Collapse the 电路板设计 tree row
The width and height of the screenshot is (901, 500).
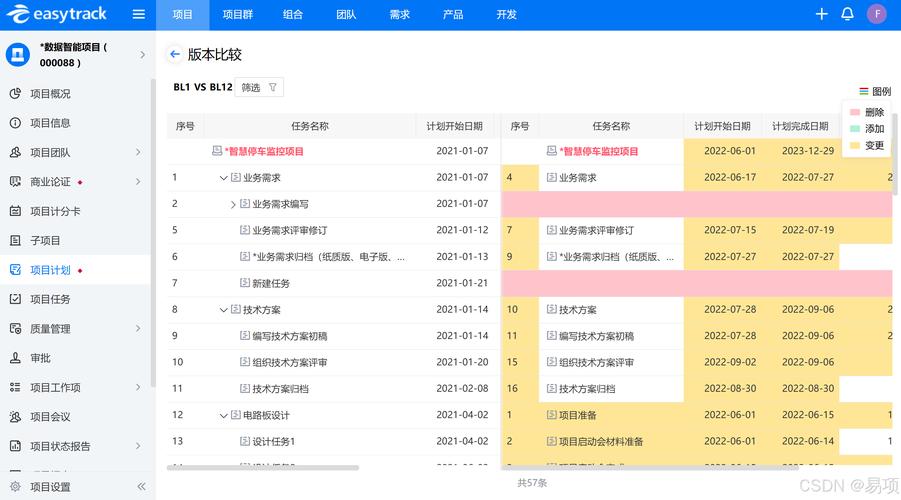pos(224,416)
